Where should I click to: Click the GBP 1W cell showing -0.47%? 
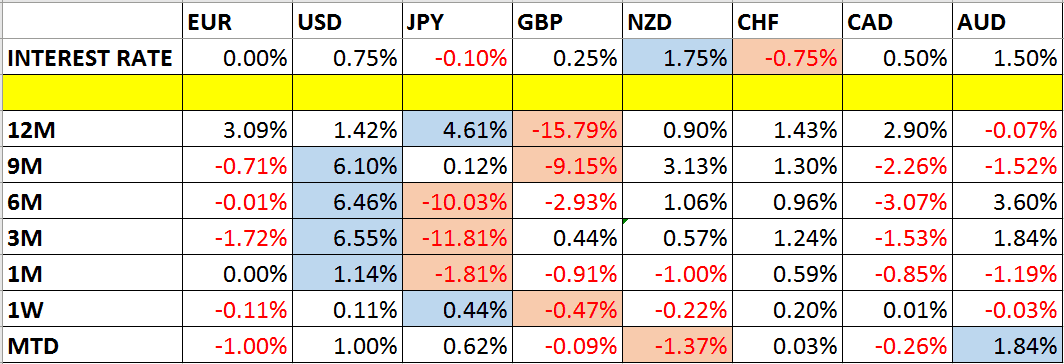[x=566, y=310]
